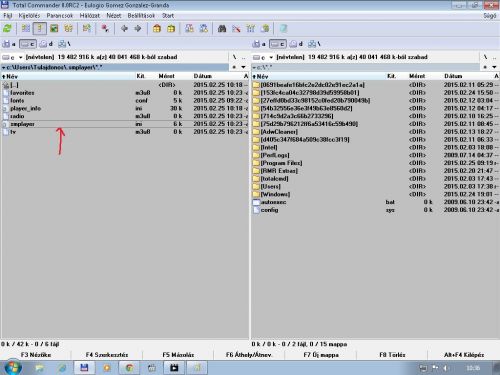Open left panel directory history arrow

pos(244,67)
